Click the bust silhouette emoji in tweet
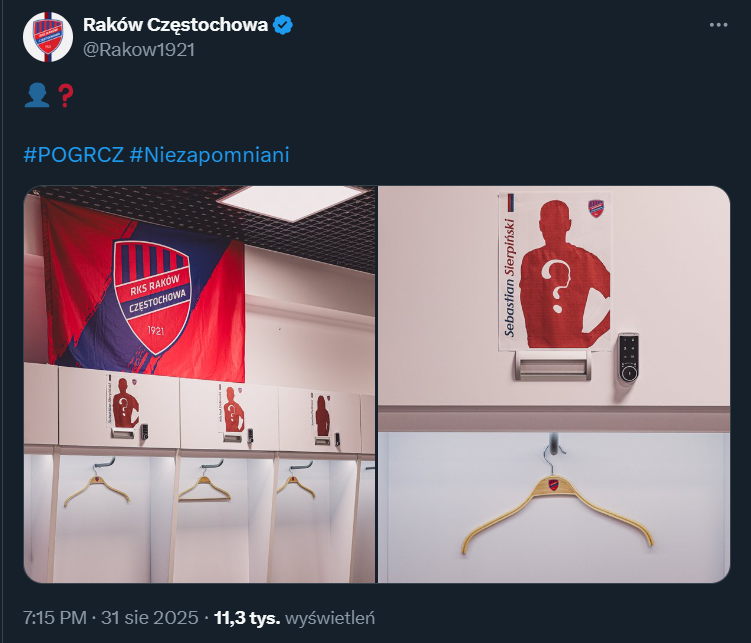This screenshot has width=751, height=643. pyautogui.click(x=37, y=95)
